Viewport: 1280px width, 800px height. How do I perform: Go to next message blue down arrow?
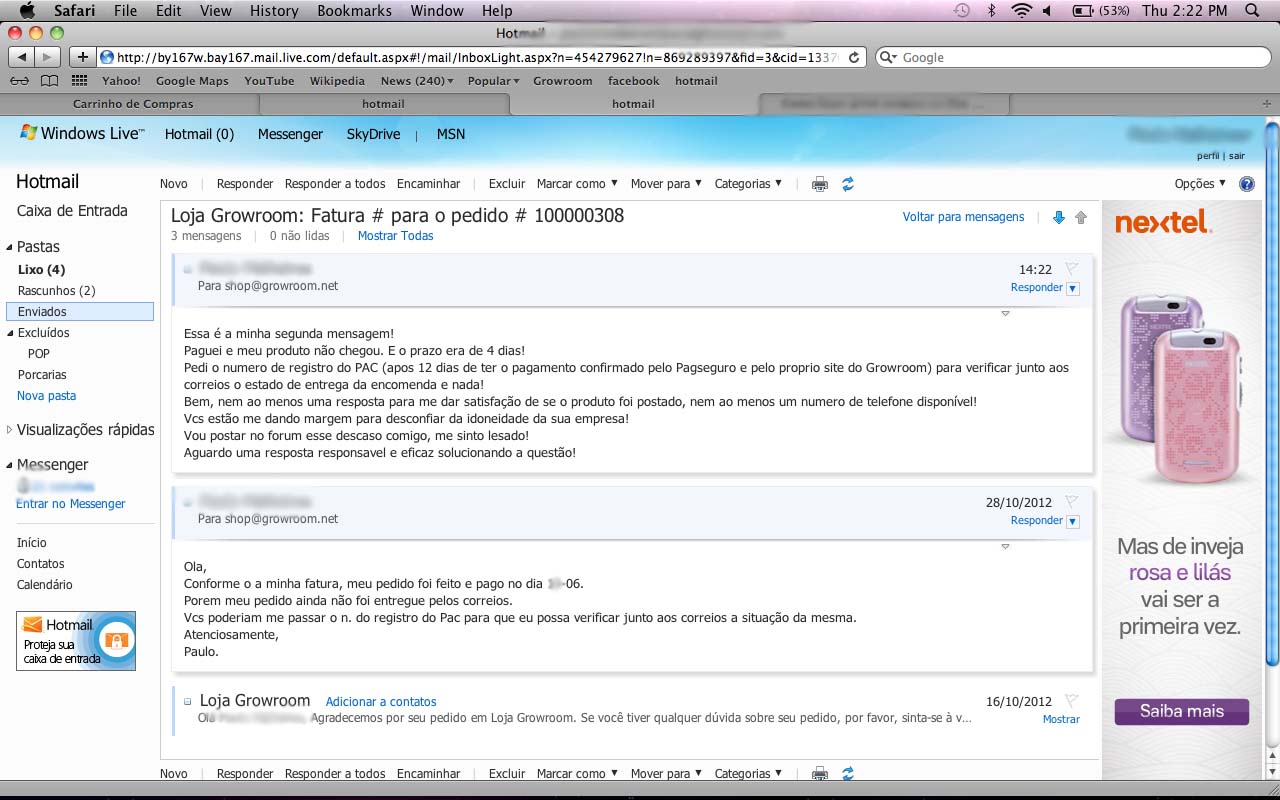point(1059,217)
